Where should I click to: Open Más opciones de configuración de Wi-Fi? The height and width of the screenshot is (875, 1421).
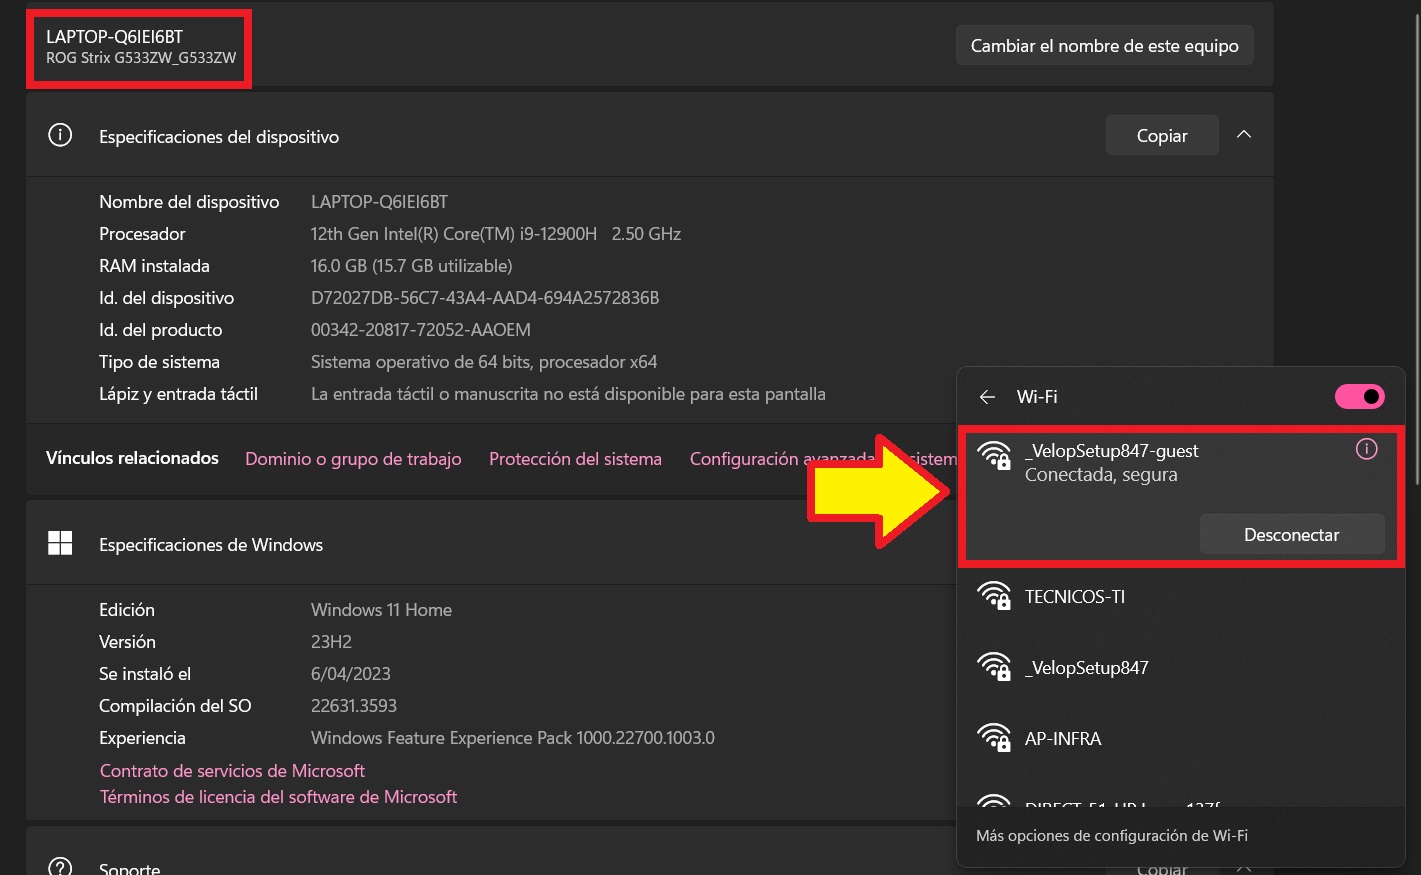(x=1111, y=836)
